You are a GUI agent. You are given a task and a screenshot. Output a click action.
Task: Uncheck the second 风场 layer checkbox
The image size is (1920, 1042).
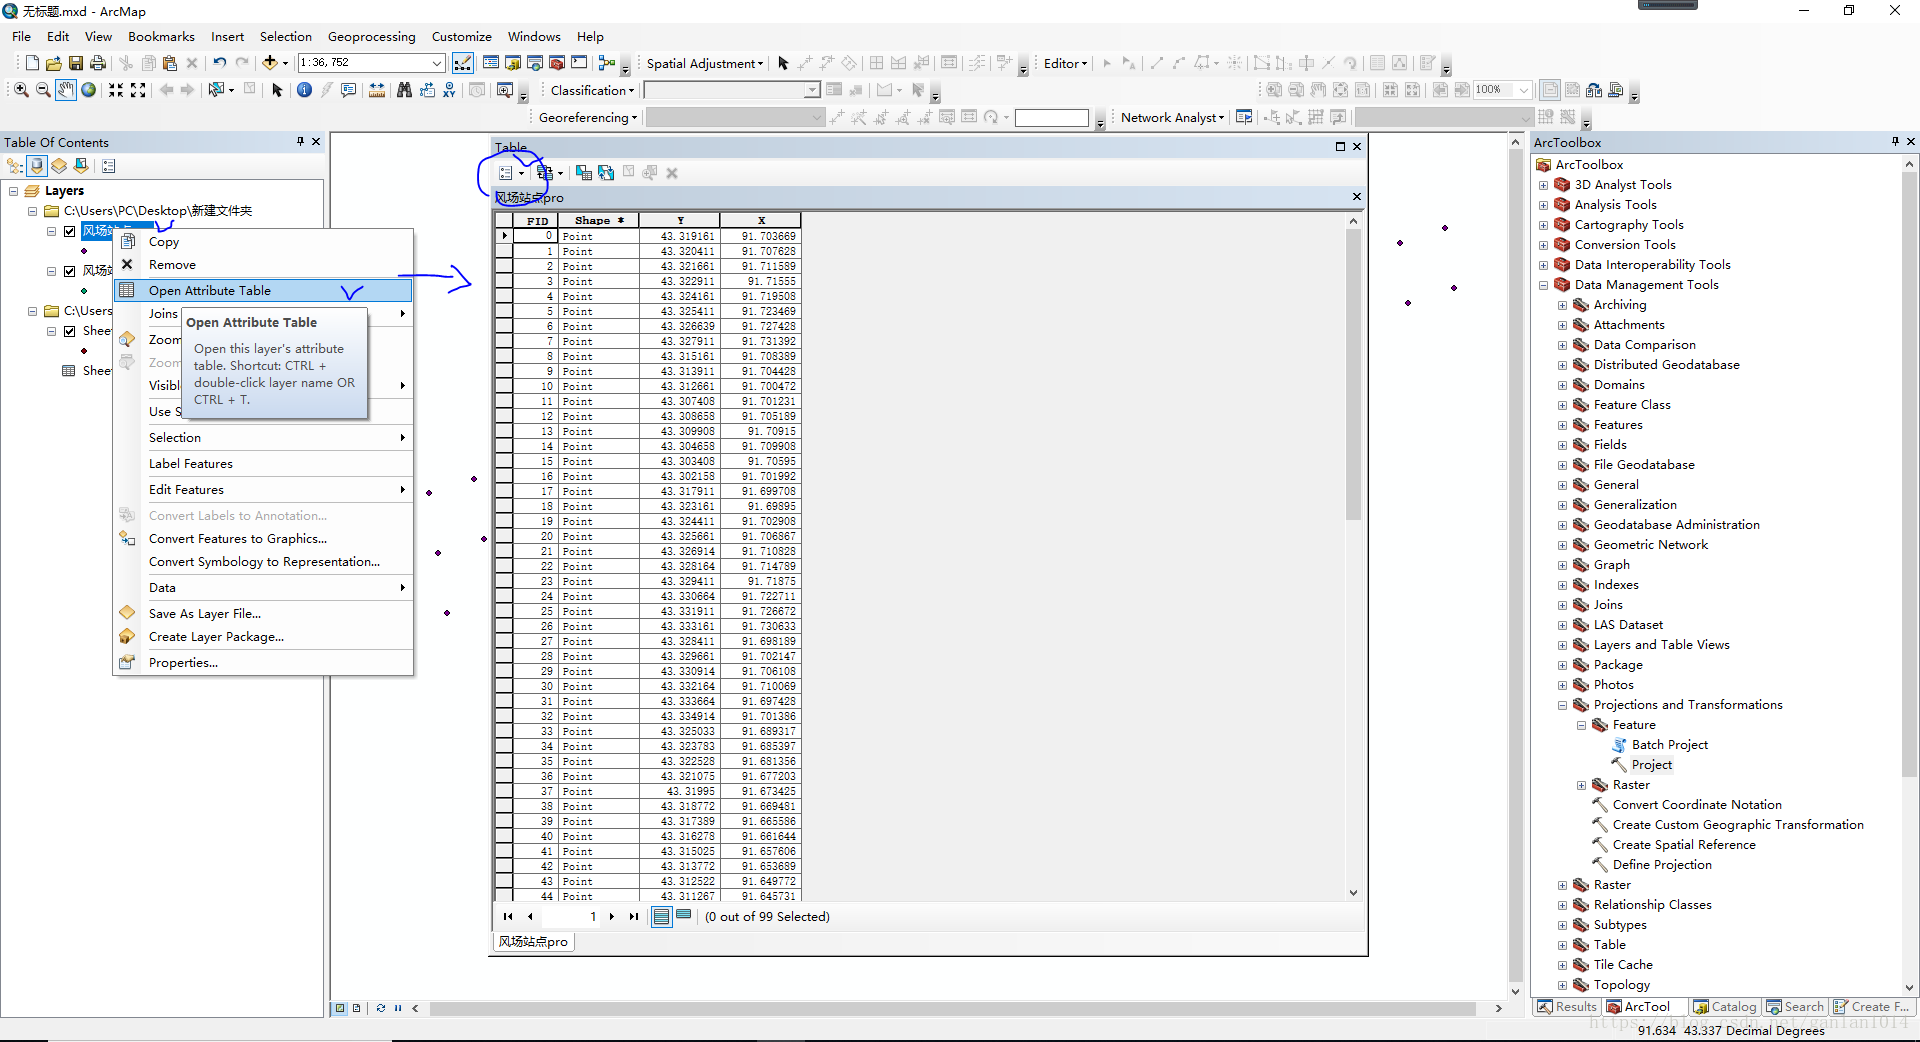click(69, 271)
